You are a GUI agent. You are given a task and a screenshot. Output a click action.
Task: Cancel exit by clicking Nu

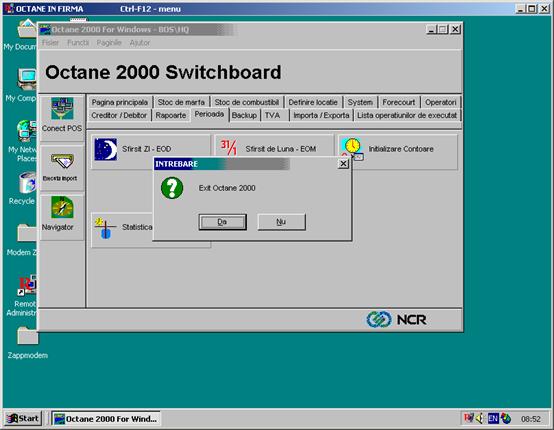[281, 222]
